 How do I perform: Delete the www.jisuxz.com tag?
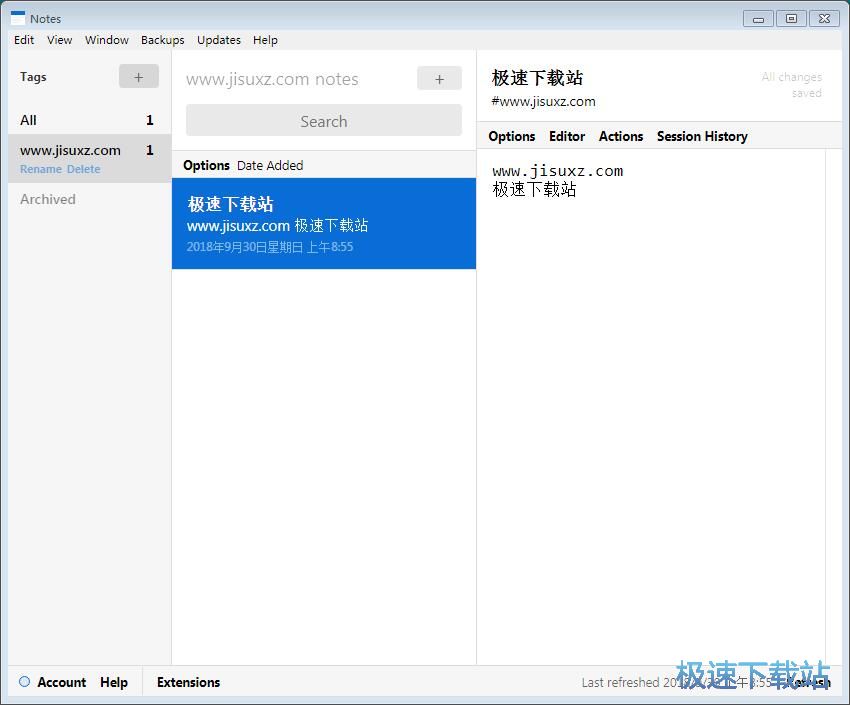[x=83, y=169]
